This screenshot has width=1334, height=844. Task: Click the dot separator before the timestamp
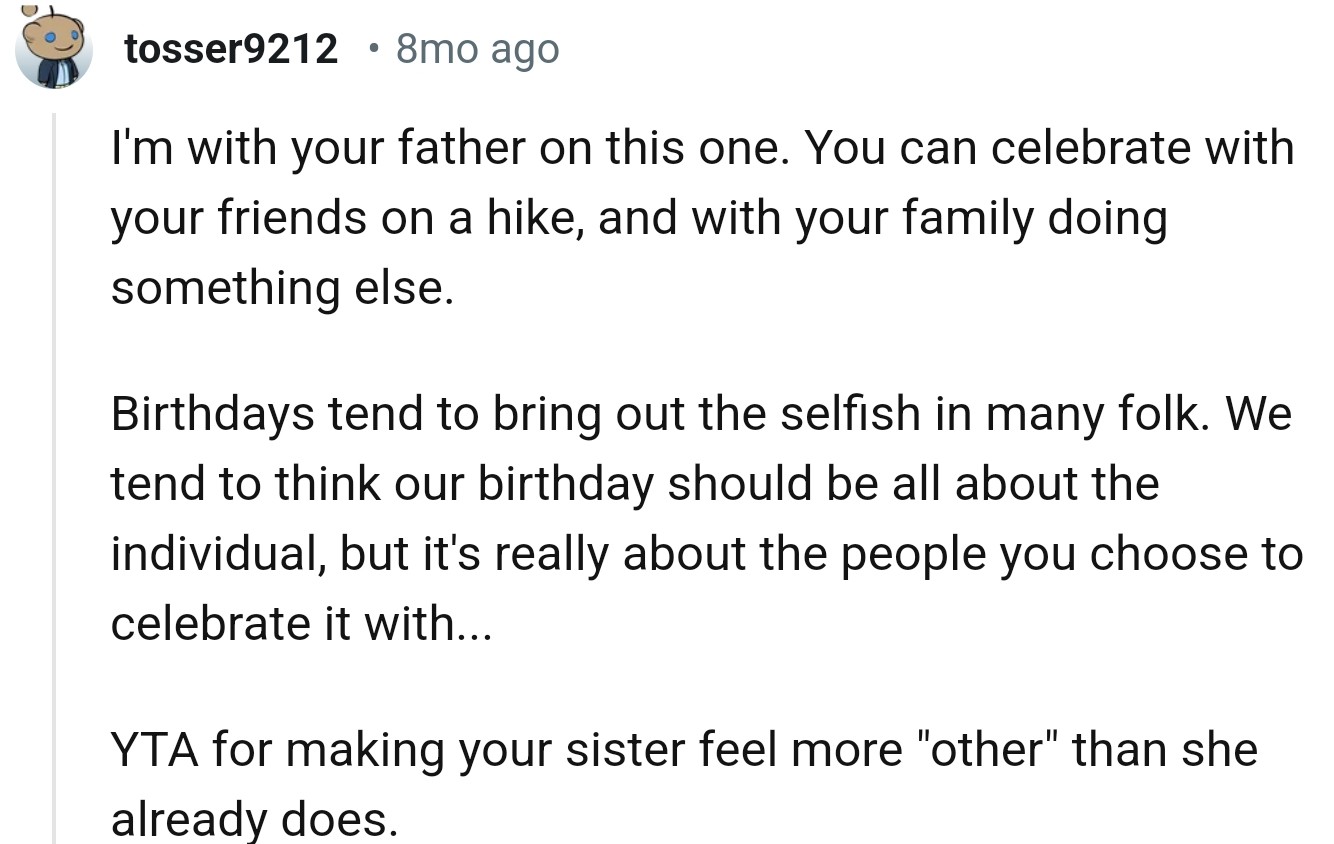(x=372, y=48)
